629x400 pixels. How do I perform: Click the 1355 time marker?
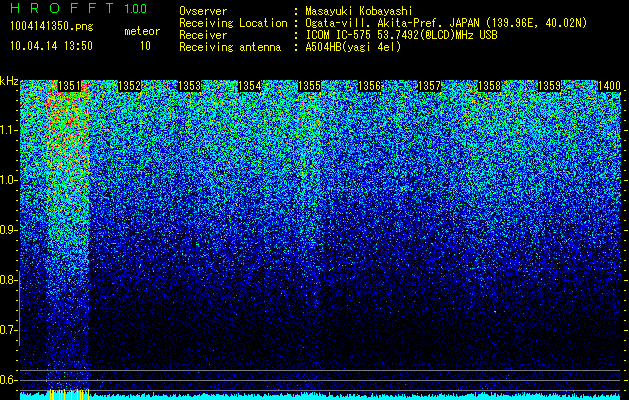click(x=310, y=86)
